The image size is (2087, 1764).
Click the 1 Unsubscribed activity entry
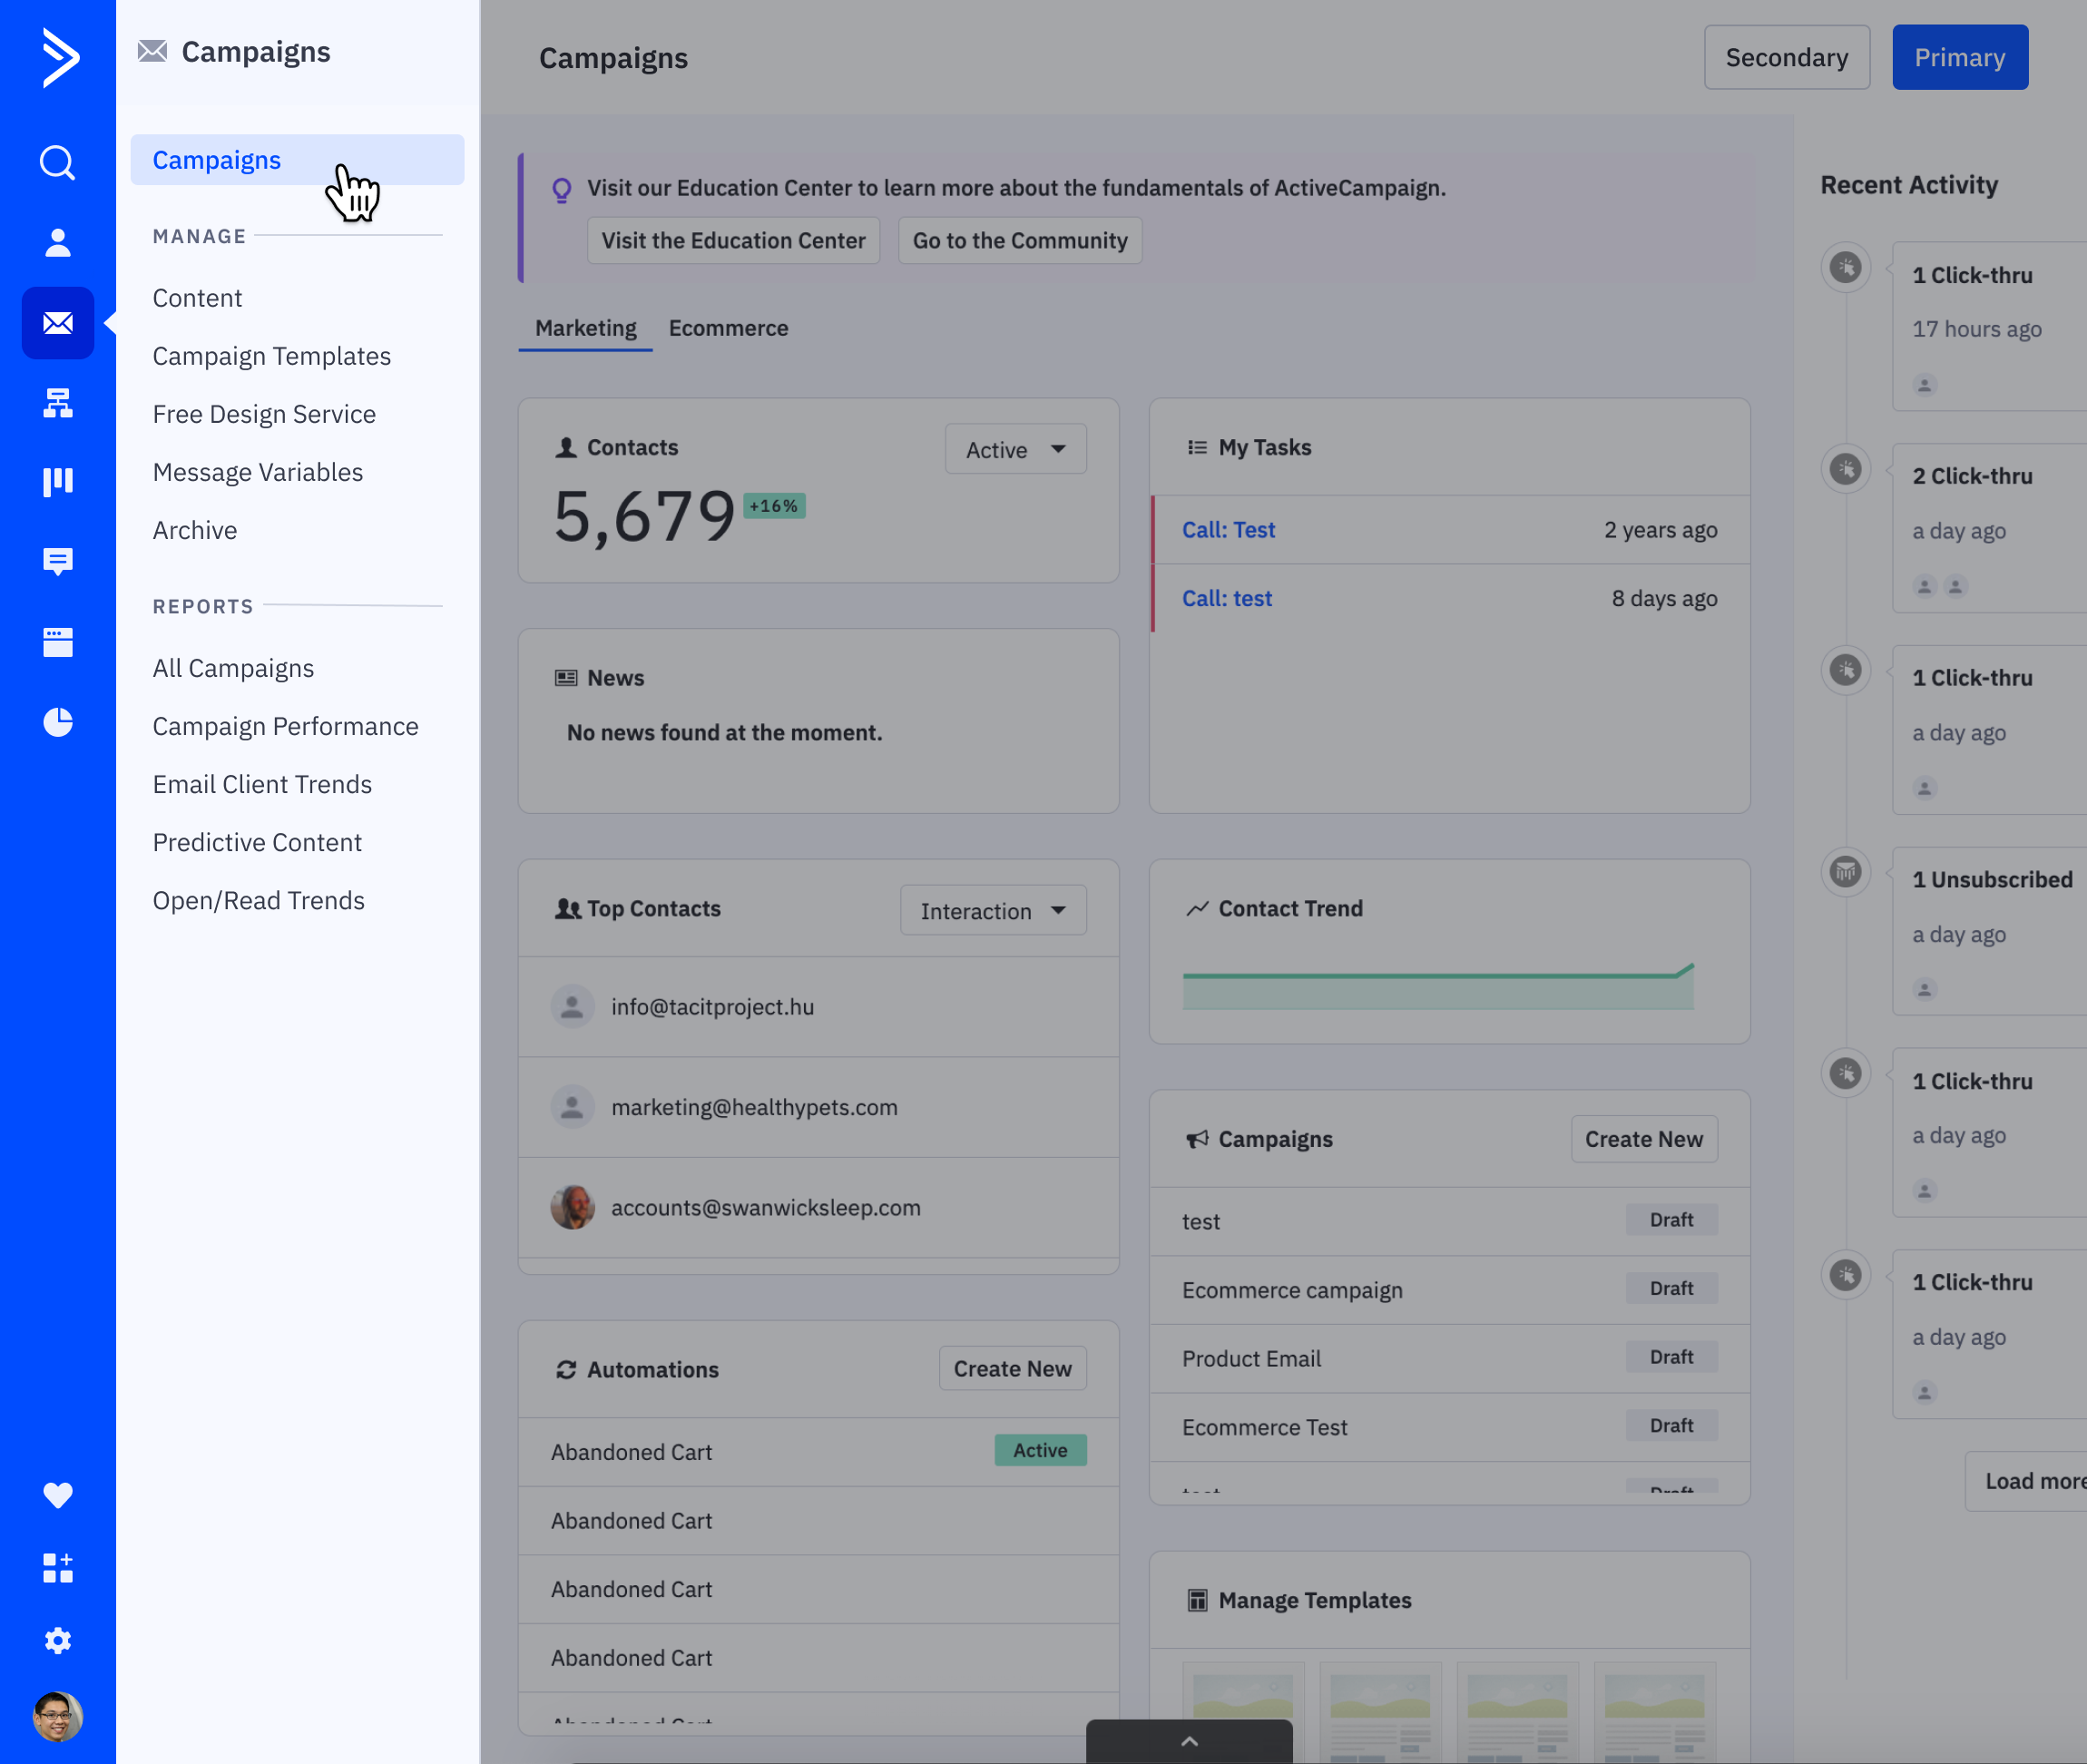[1989, 931]
